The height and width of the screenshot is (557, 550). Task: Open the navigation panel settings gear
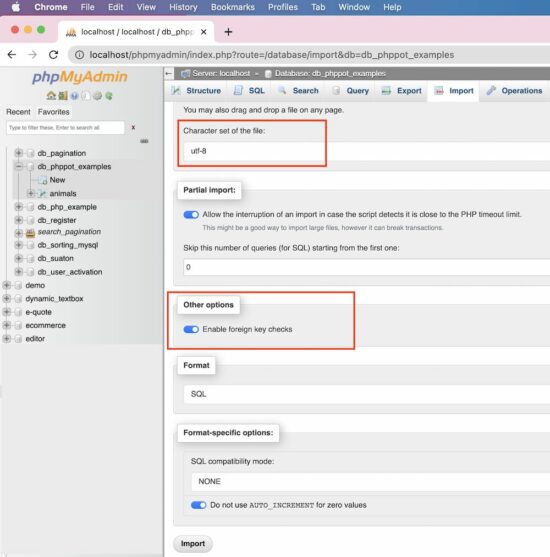tap(97, 96)
